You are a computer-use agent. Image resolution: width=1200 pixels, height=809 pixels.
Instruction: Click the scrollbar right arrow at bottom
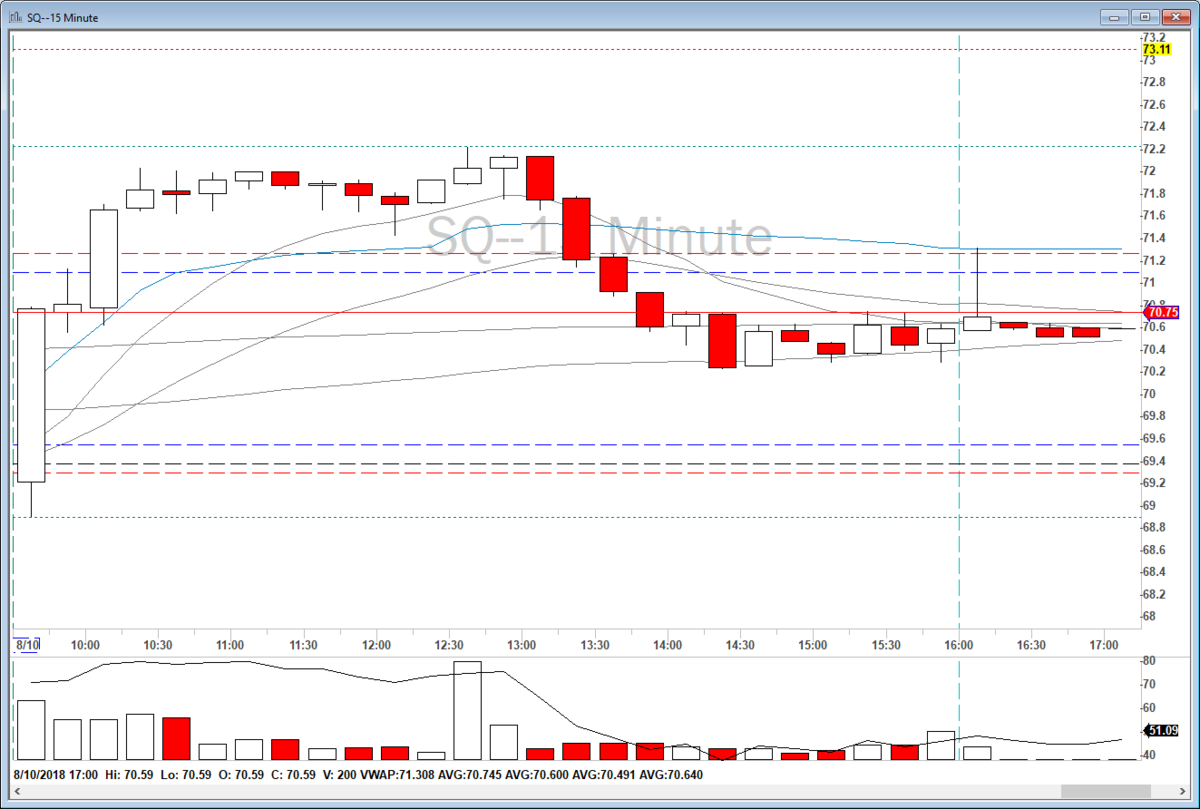1184,792
